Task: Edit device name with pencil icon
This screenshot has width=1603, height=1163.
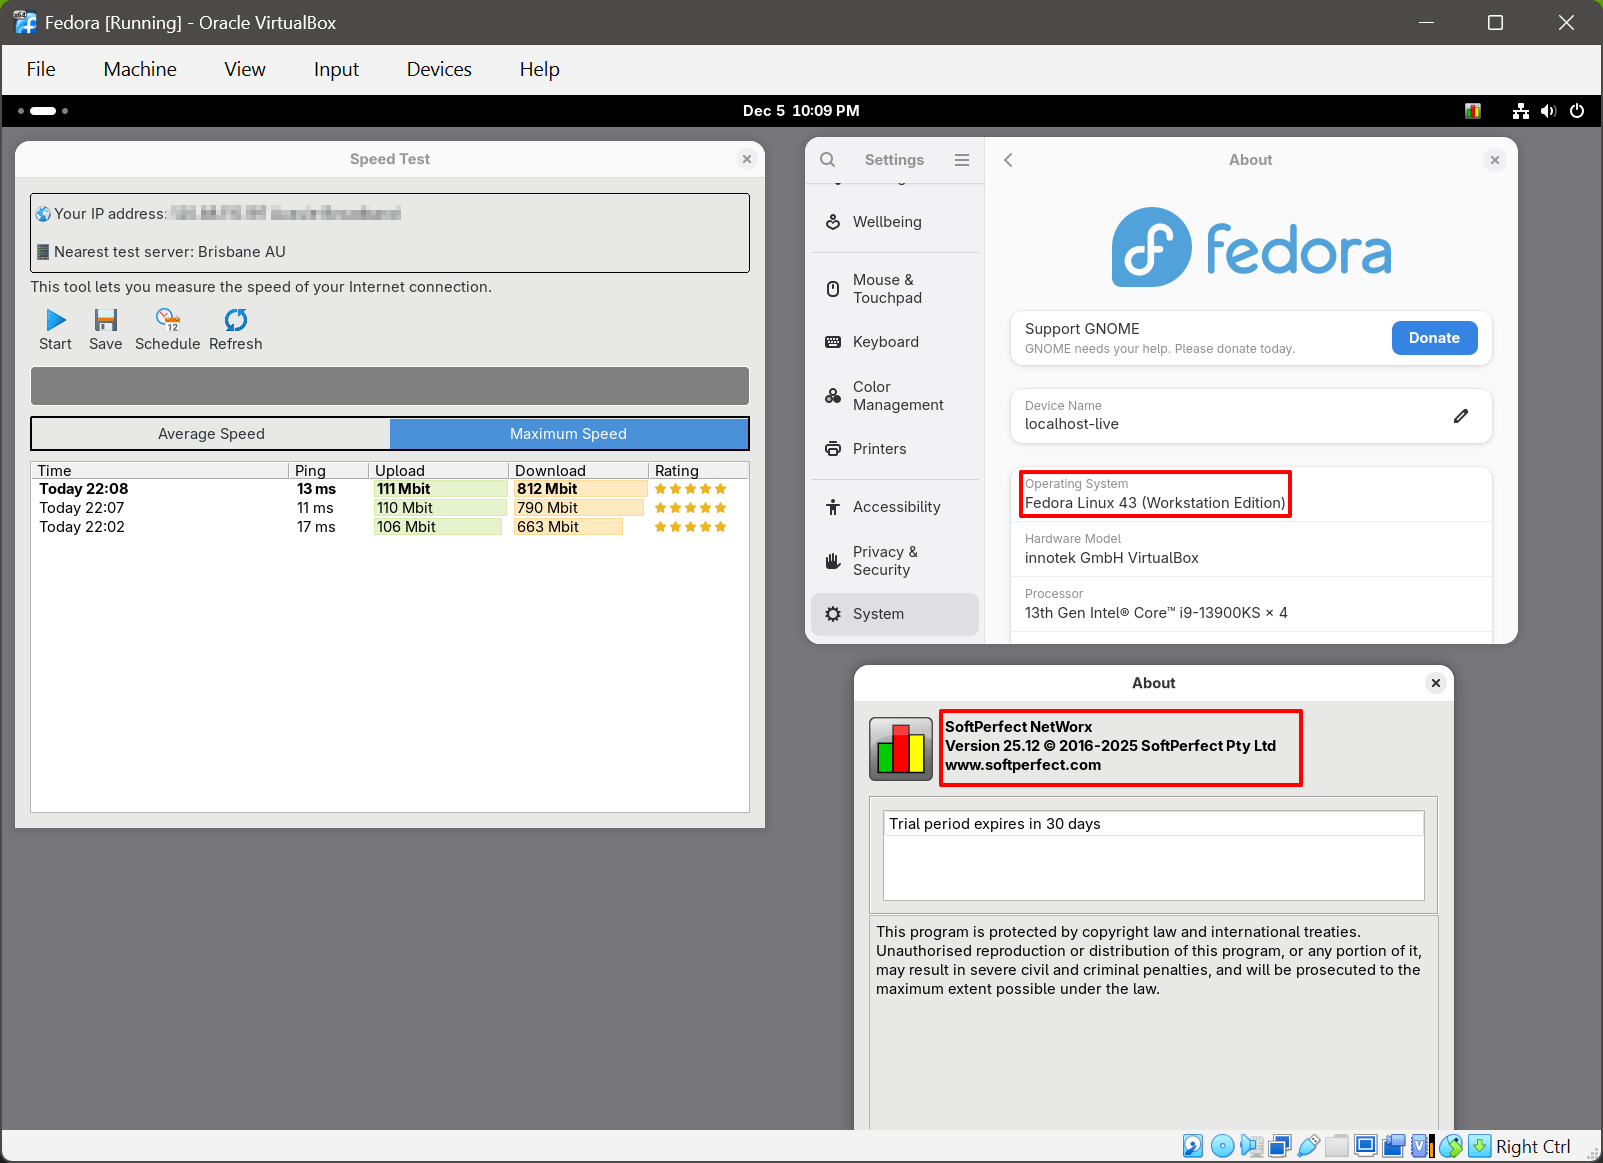Action: click(1461, 416)
